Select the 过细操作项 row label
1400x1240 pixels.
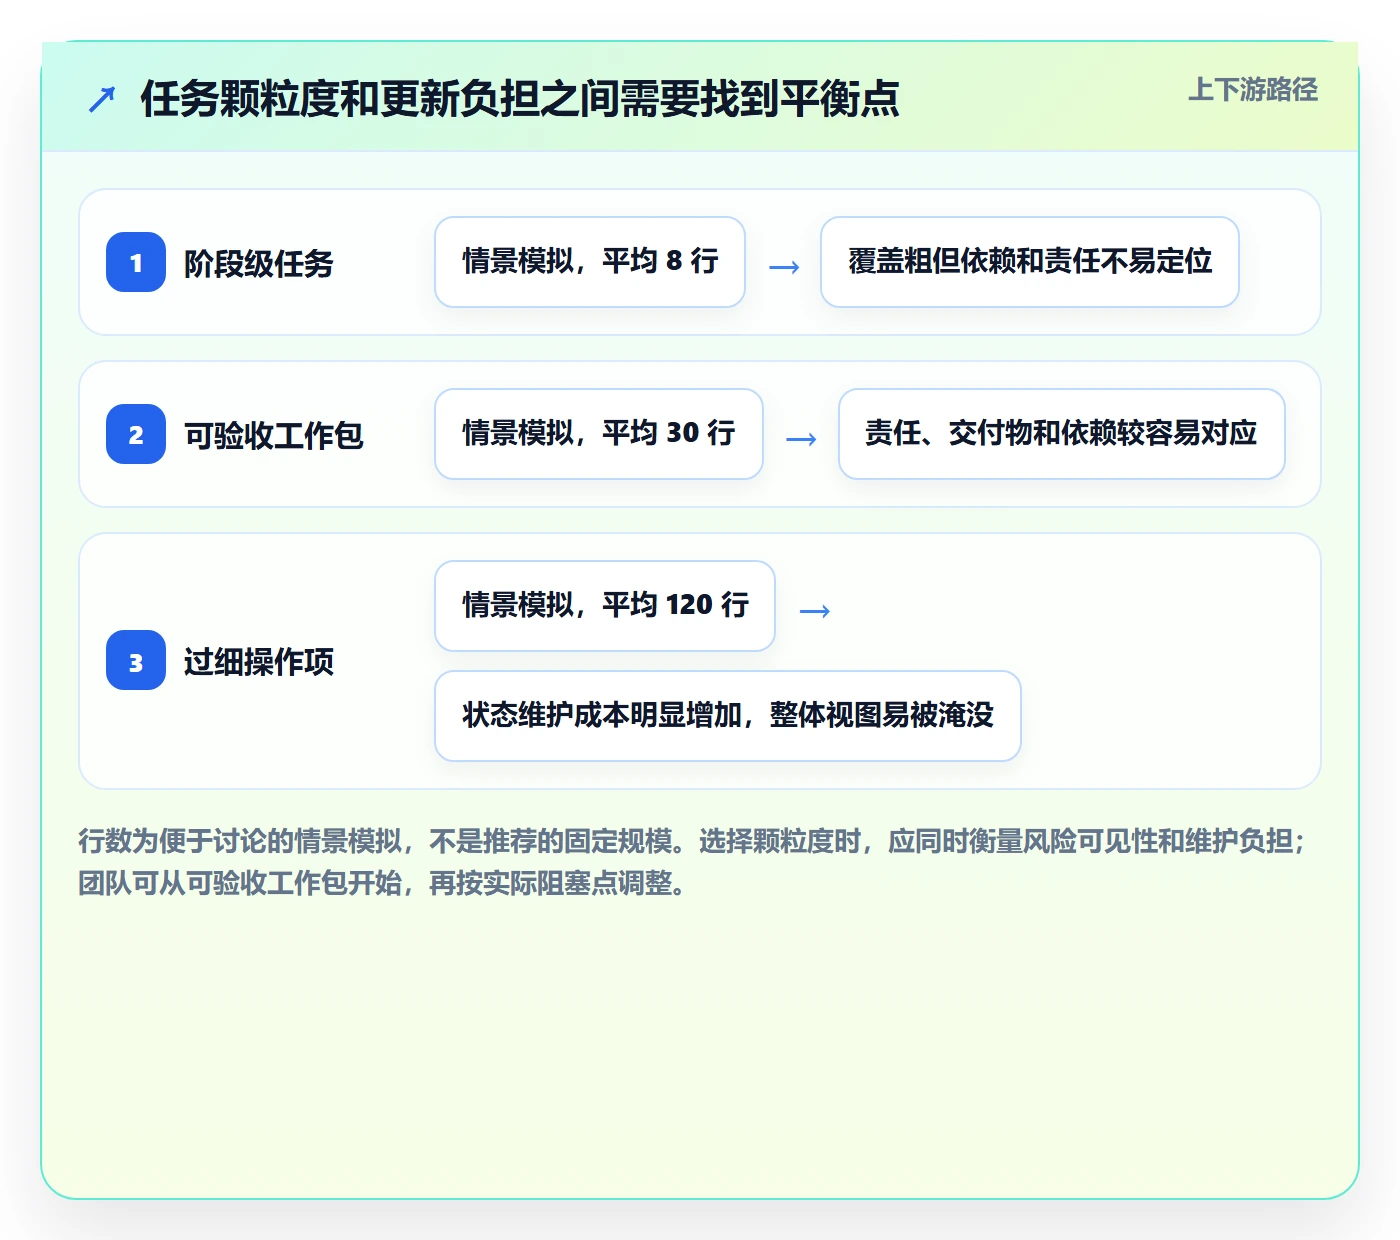(x=259, y=661)
